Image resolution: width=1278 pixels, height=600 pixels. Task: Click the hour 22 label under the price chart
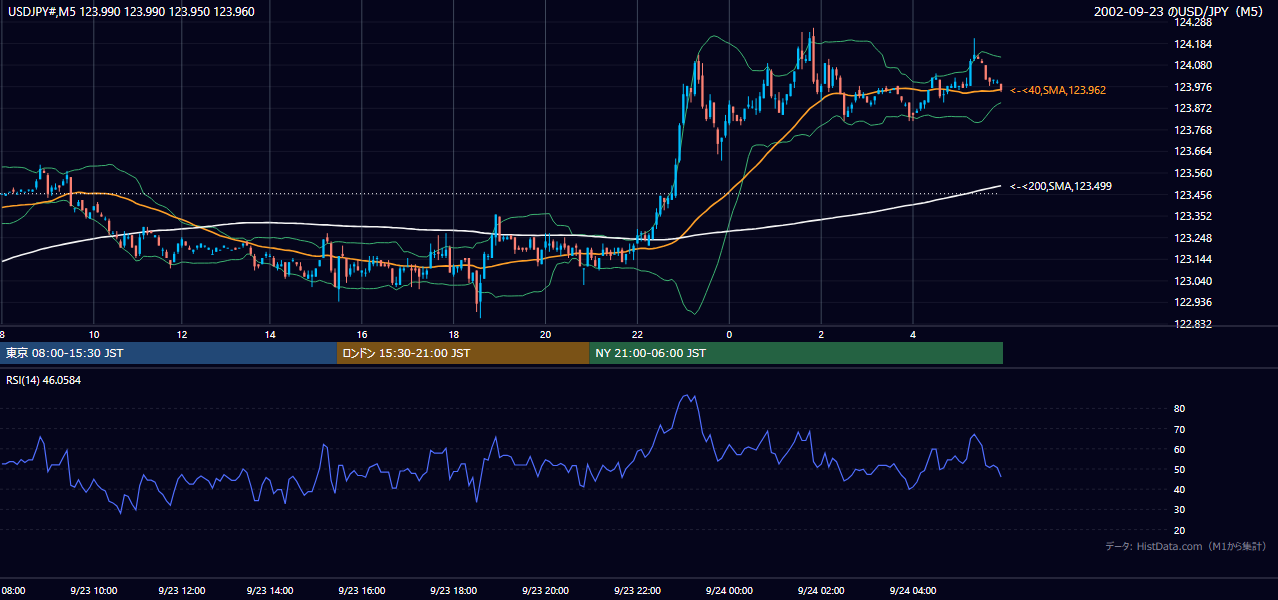[637, 335]
